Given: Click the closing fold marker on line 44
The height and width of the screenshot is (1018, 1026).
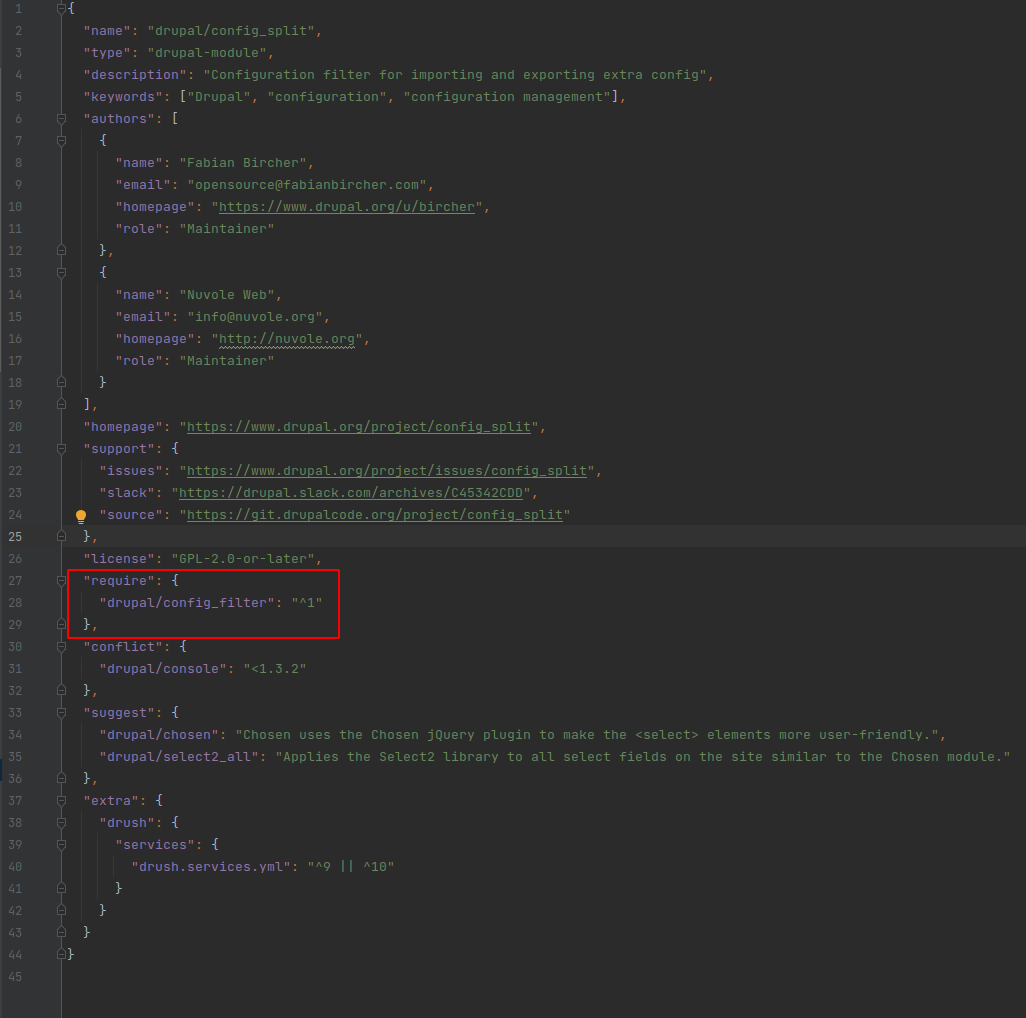Looking at the screenshot, I should tap(61, 955).
